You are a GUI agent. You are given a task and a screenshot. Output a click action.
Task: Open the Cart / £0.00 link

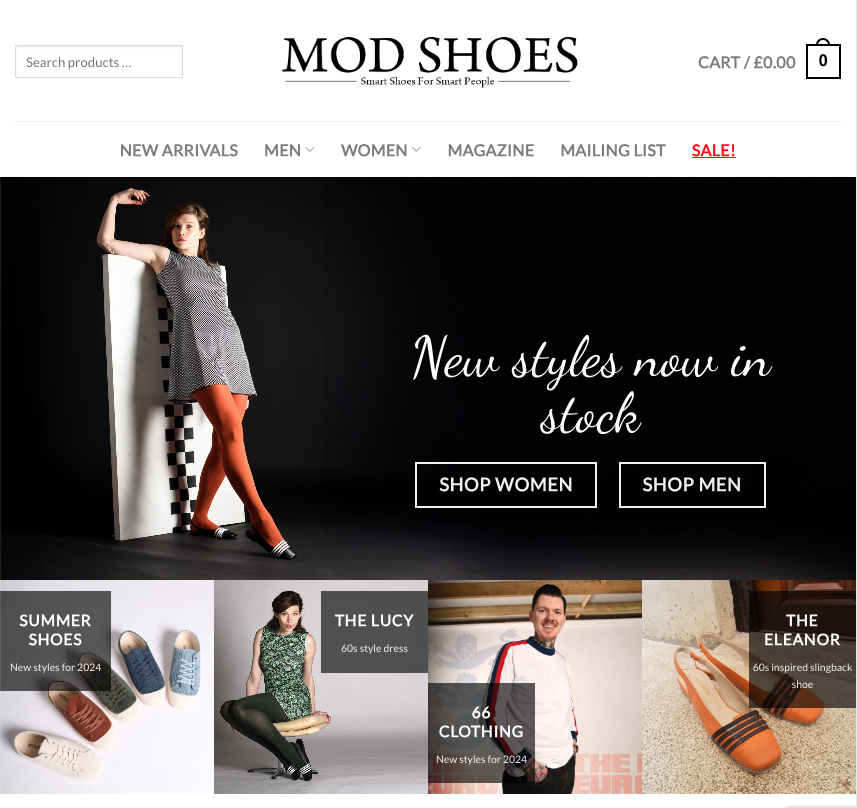pos(747,62)
